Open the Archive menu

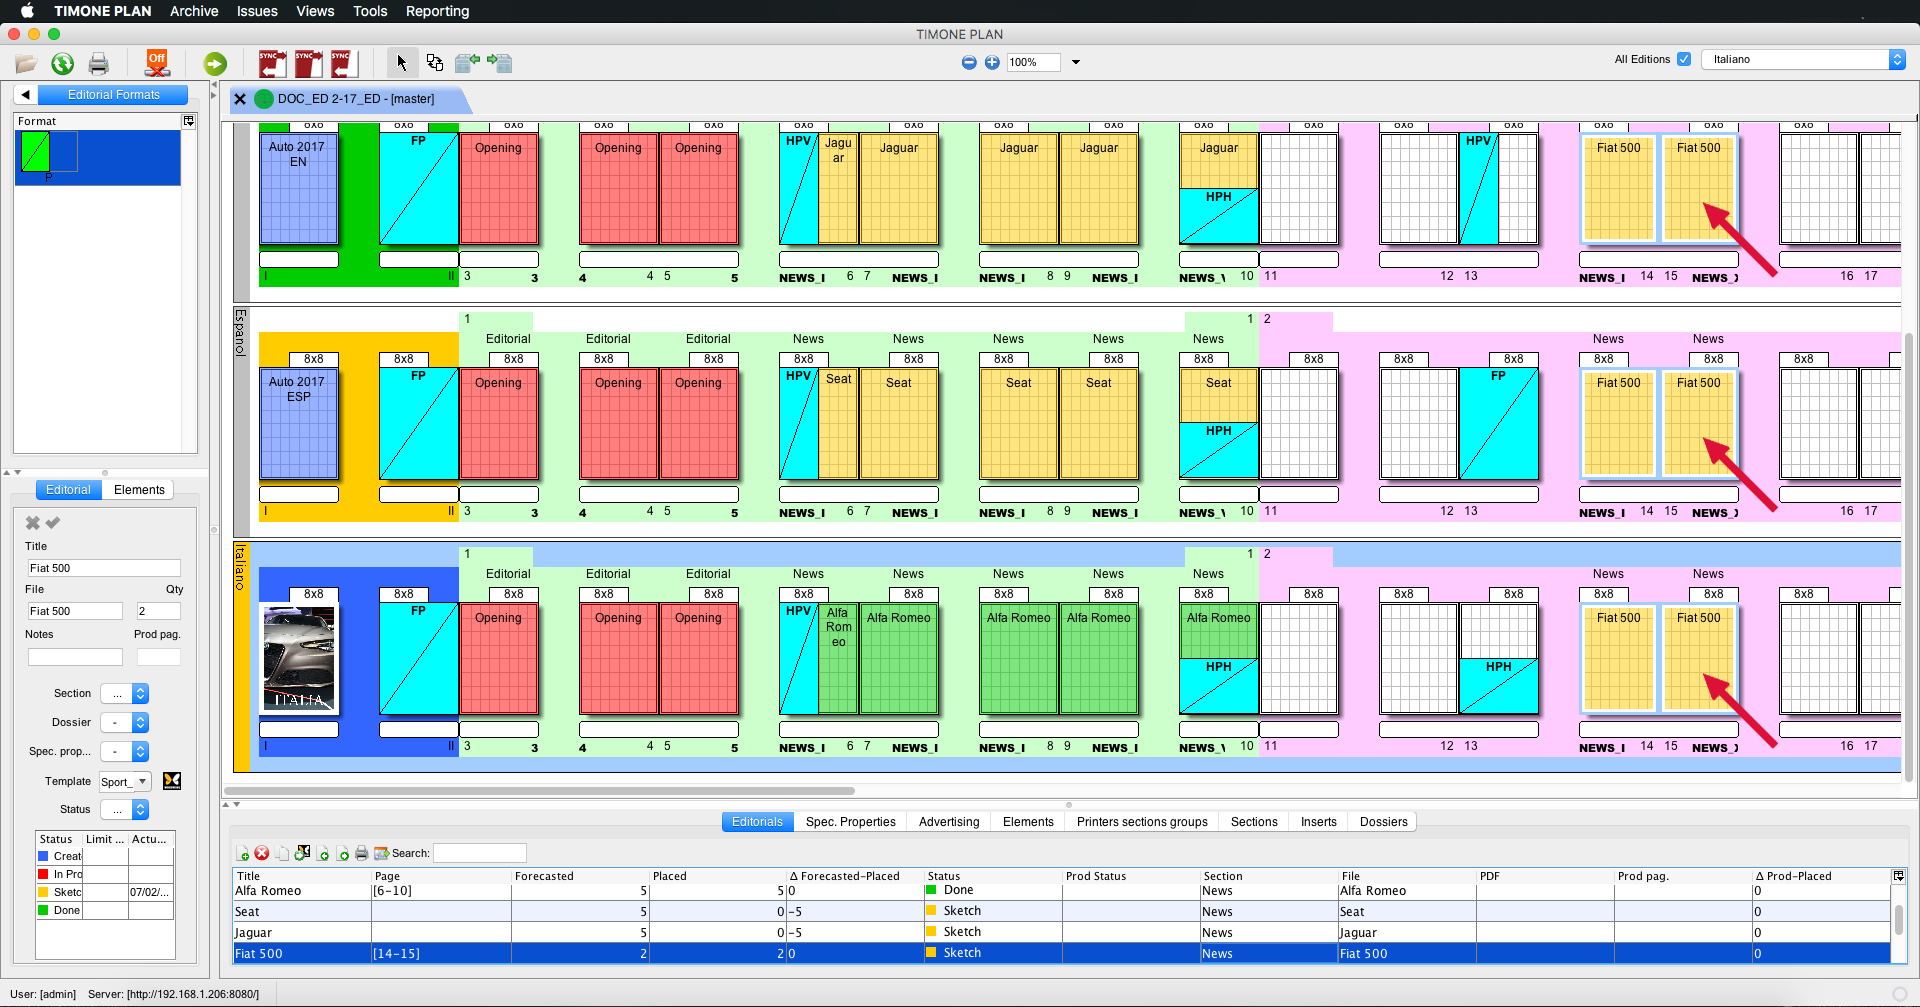pyautogui.click(x=194, y=11)
